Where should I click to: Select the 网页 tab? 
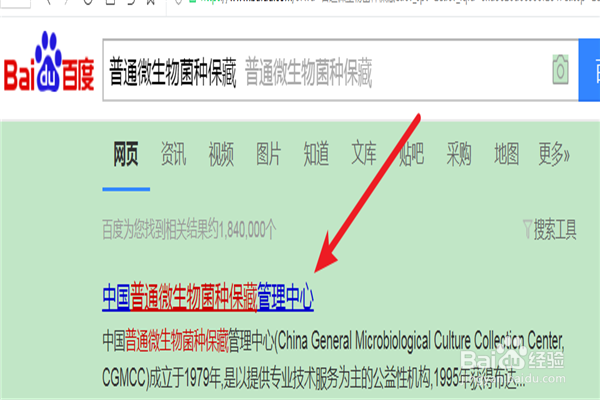(126, 154)
